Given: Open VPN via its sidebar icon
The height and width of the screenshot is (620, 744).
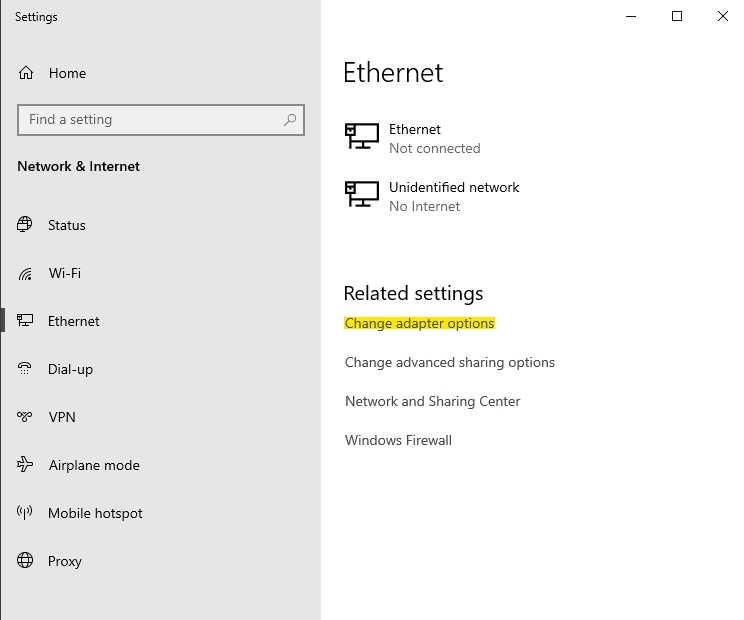Looking at the screenshot, I should click(25, 417).
